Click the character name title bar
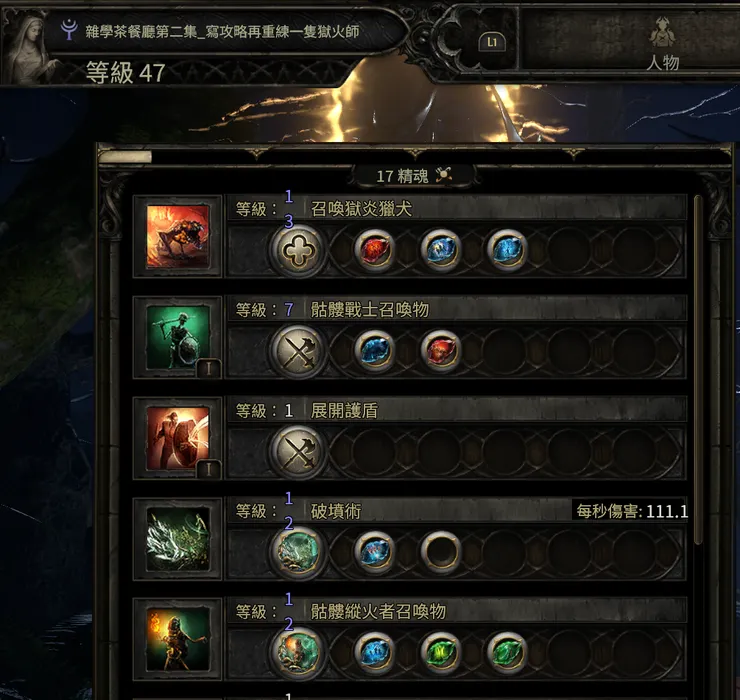Image resolution: width=740 pixels, height=700 pixels. (x=222, y=31)
